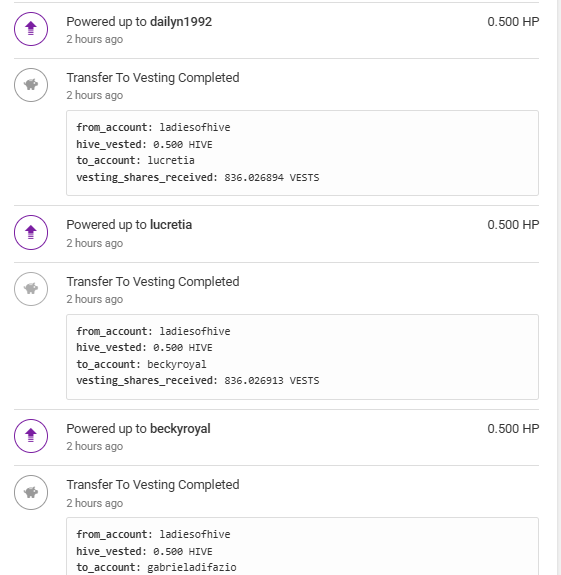
Task: Click the piggy bank icon for beckyroyal vesting
Action: [31, 289]
